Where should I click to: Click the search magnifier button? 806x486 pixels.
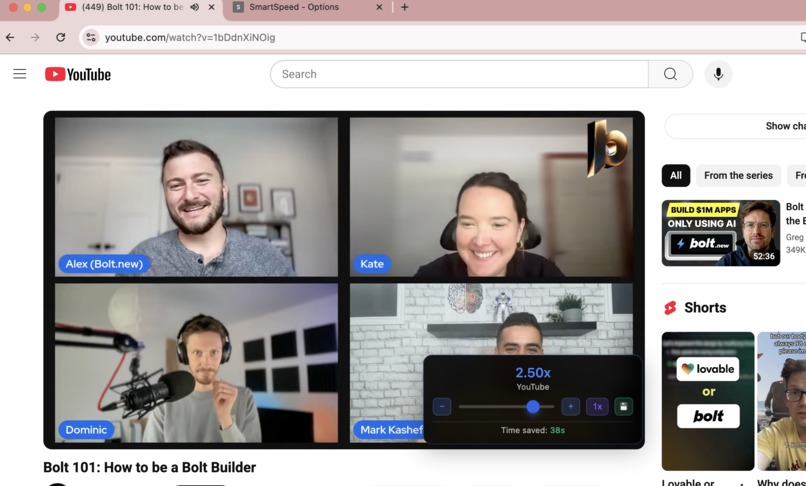coord(670,74)
